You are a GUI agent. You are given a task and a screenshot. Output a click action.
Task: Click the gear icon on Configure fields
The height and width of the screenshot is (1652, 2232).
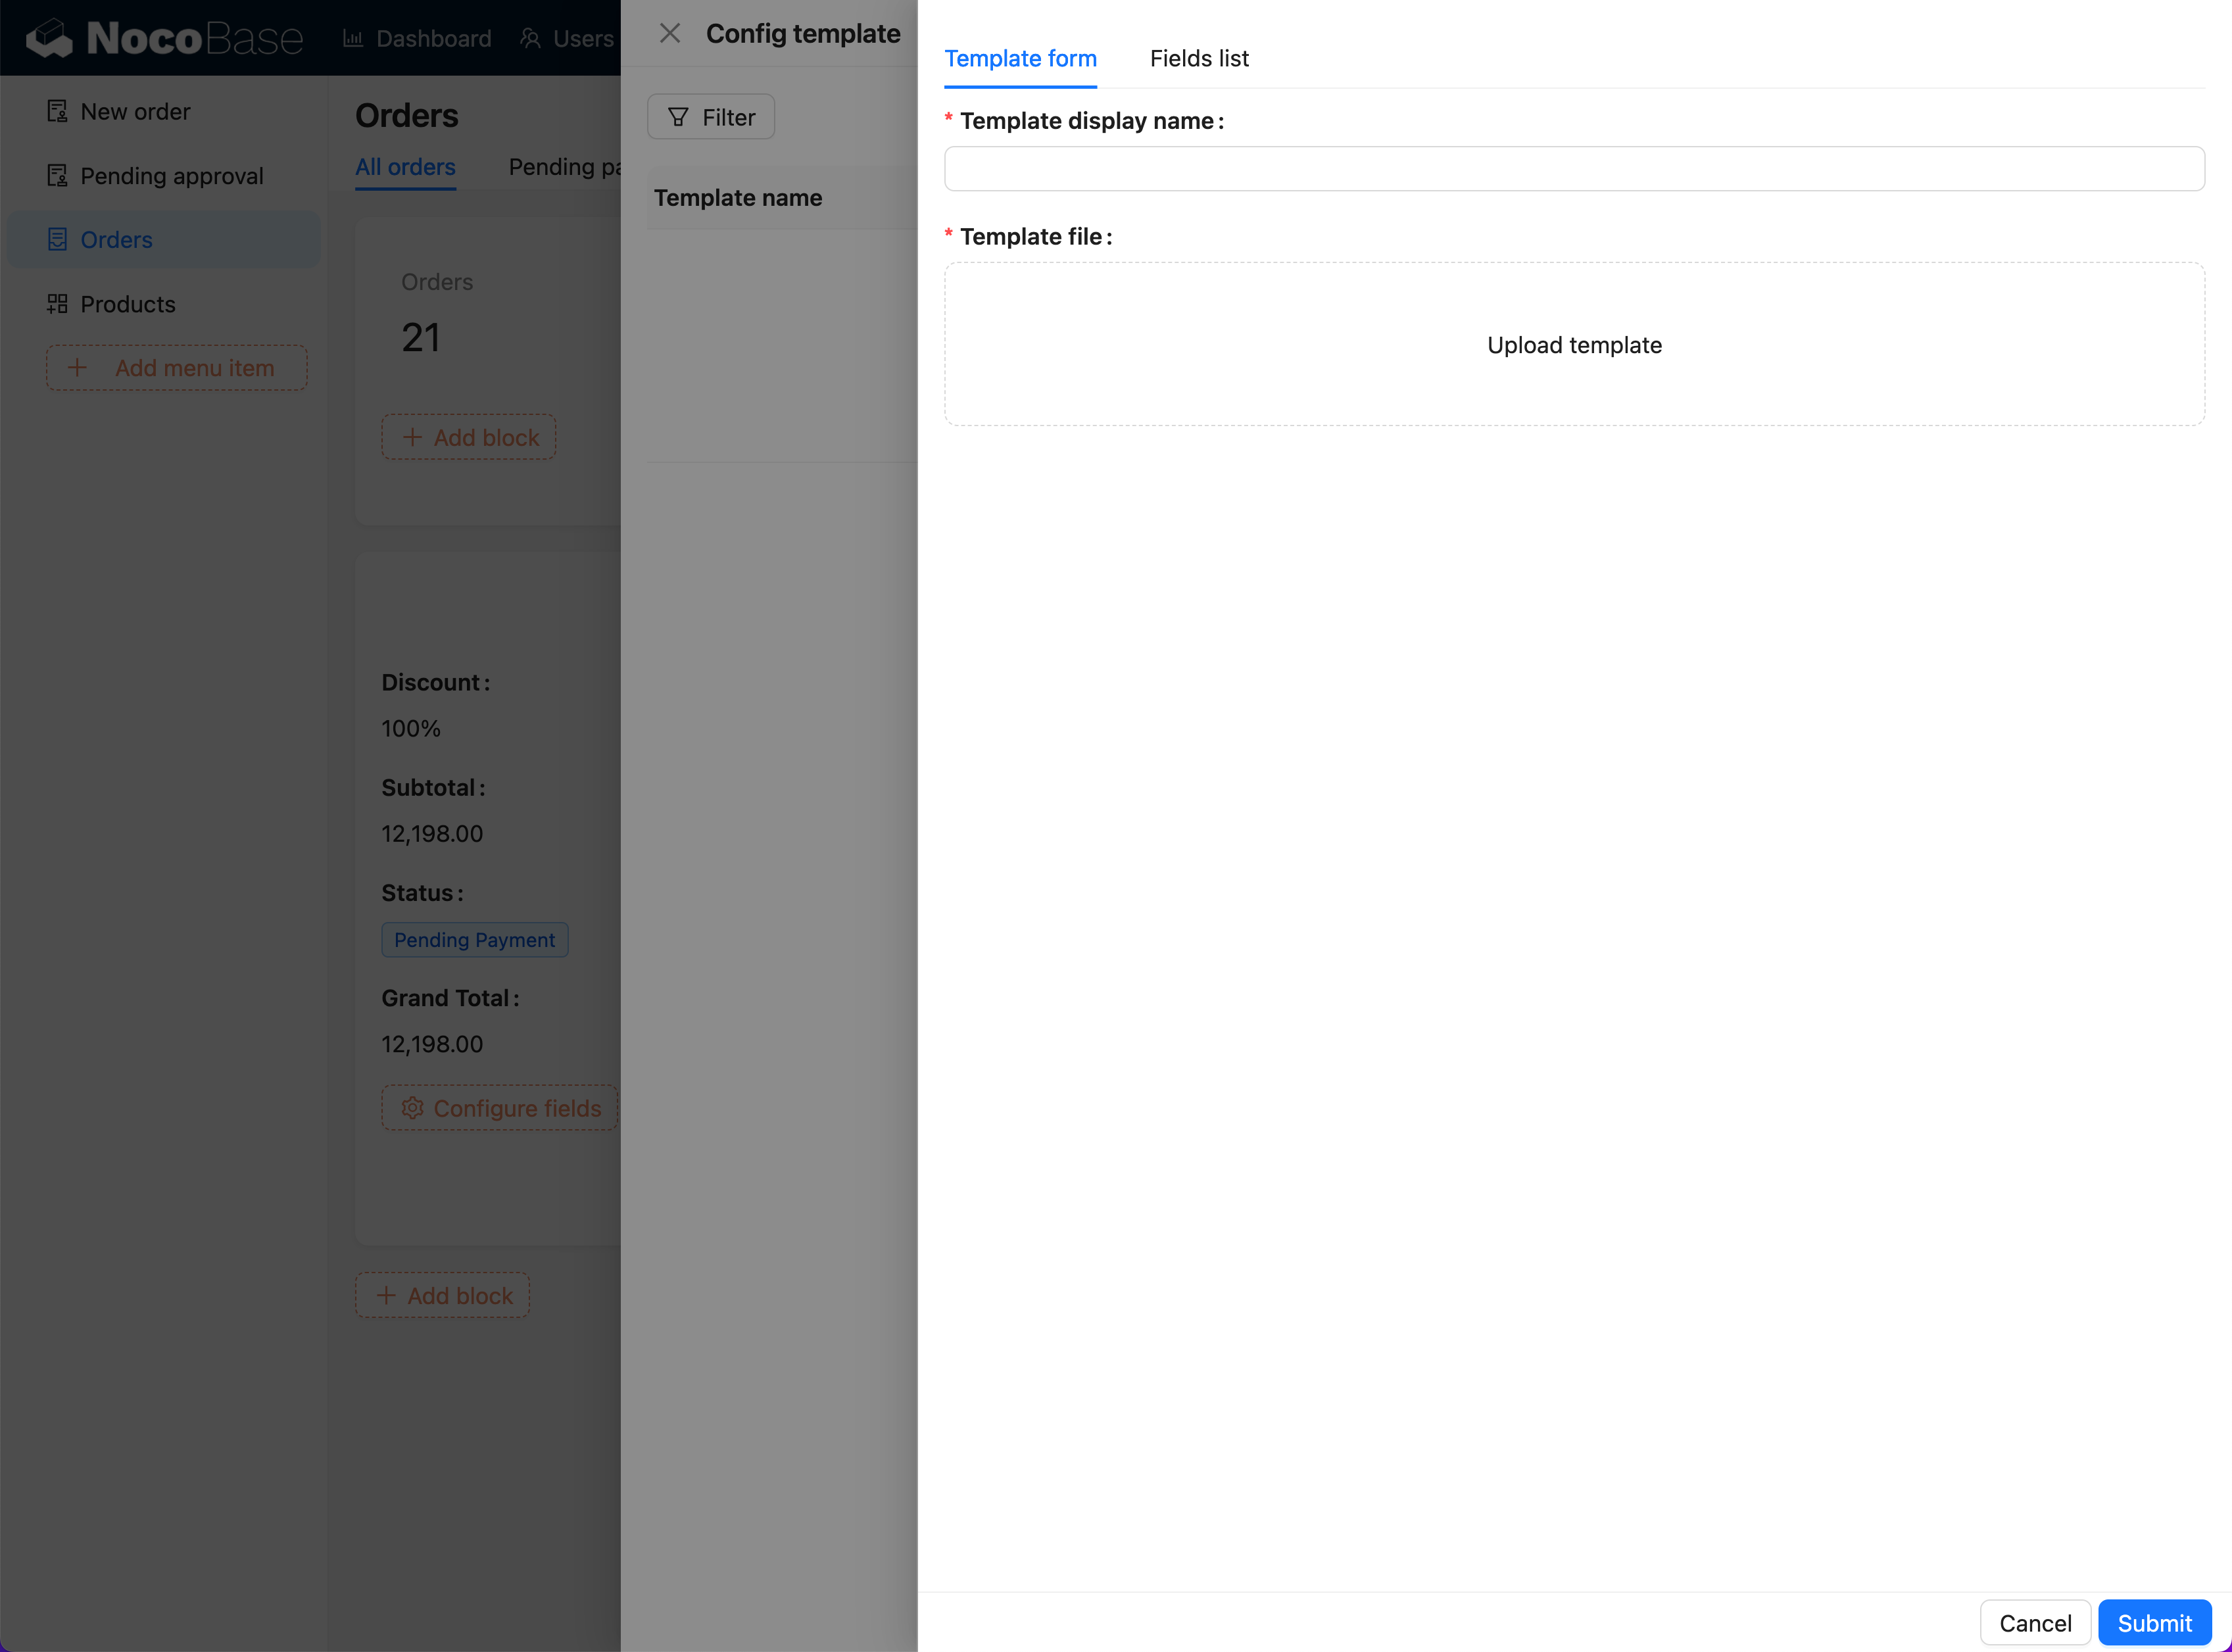pyautogui.click(x=412, y=1108)
